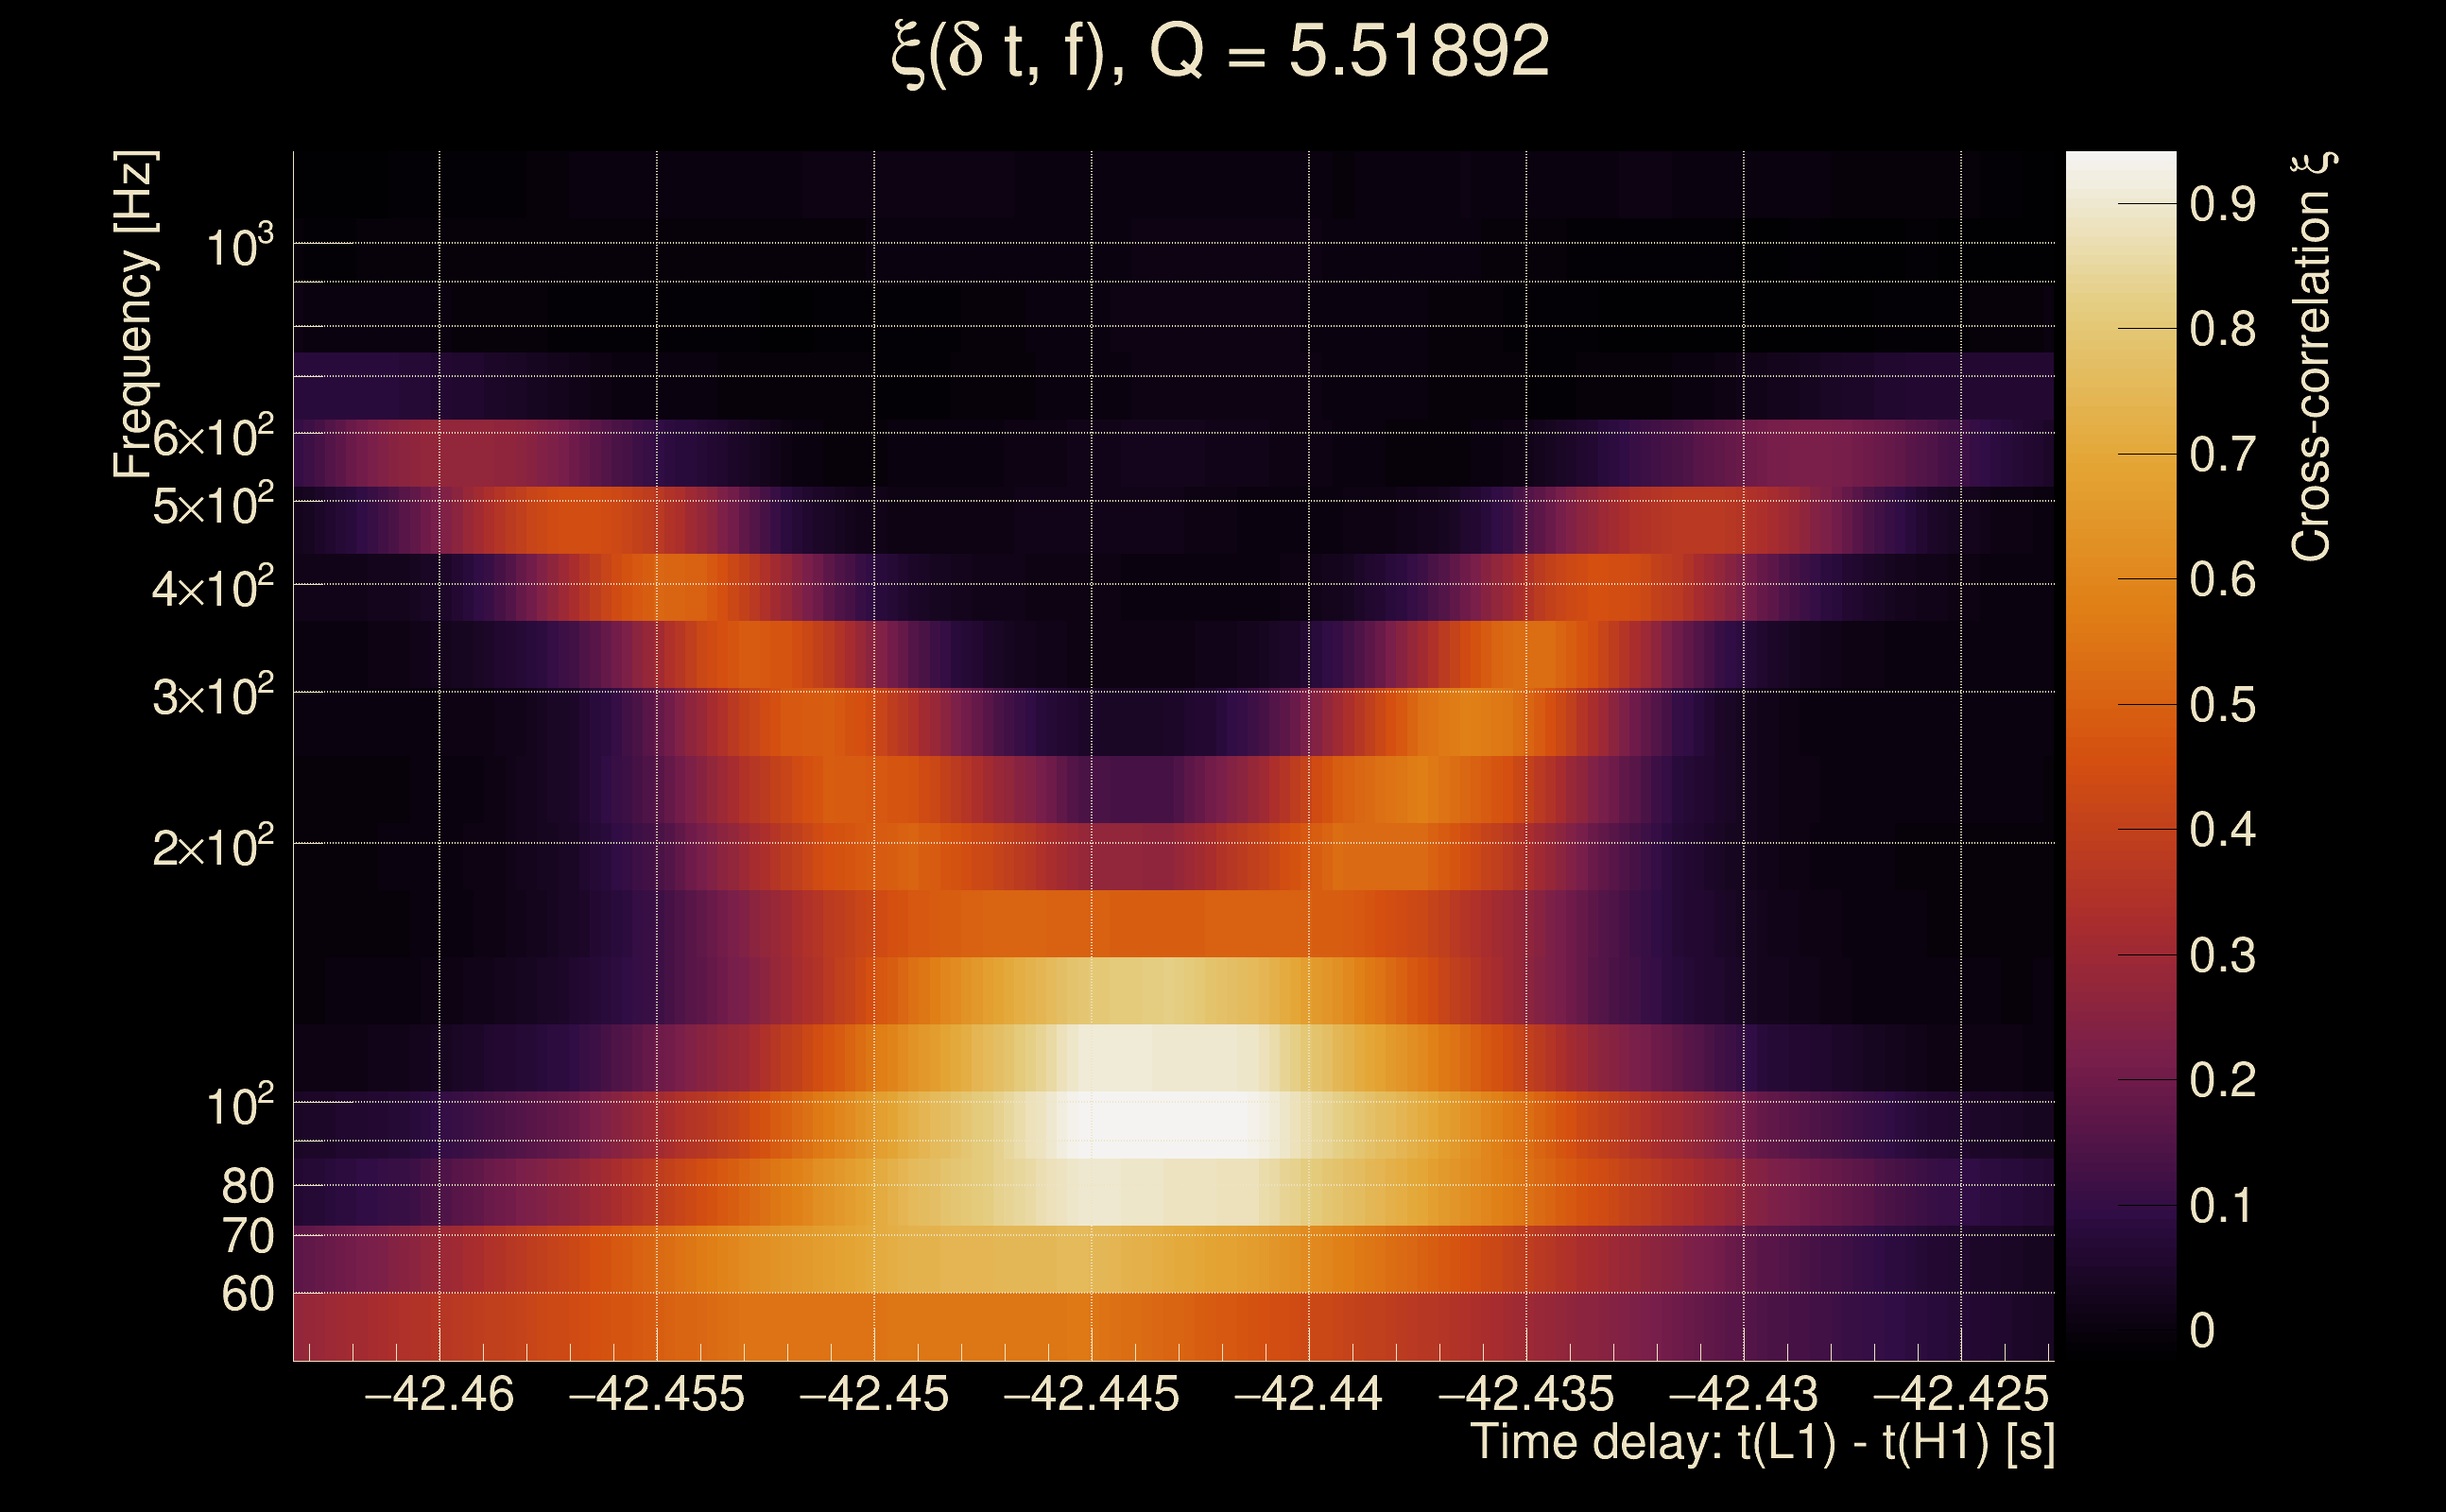
Task: Click the Time delay t(L1) - t(H1) axis label
Action: pos(1762,1442)
